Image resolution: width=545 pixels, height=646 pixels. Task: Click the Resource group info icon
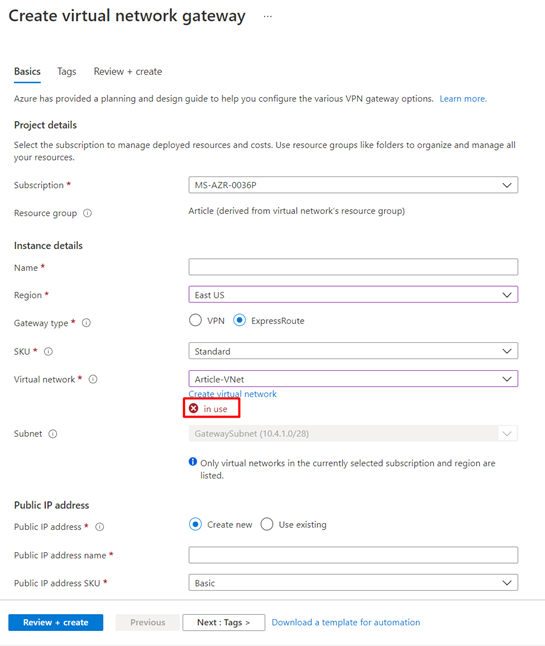[x=87, y=213]
